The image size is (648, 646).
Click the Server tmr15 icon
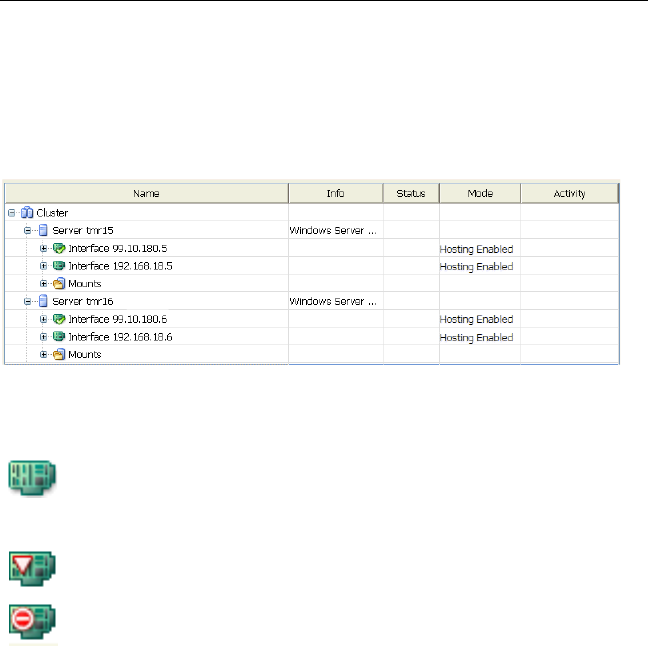pyautogui.click(x=42, y=231)
